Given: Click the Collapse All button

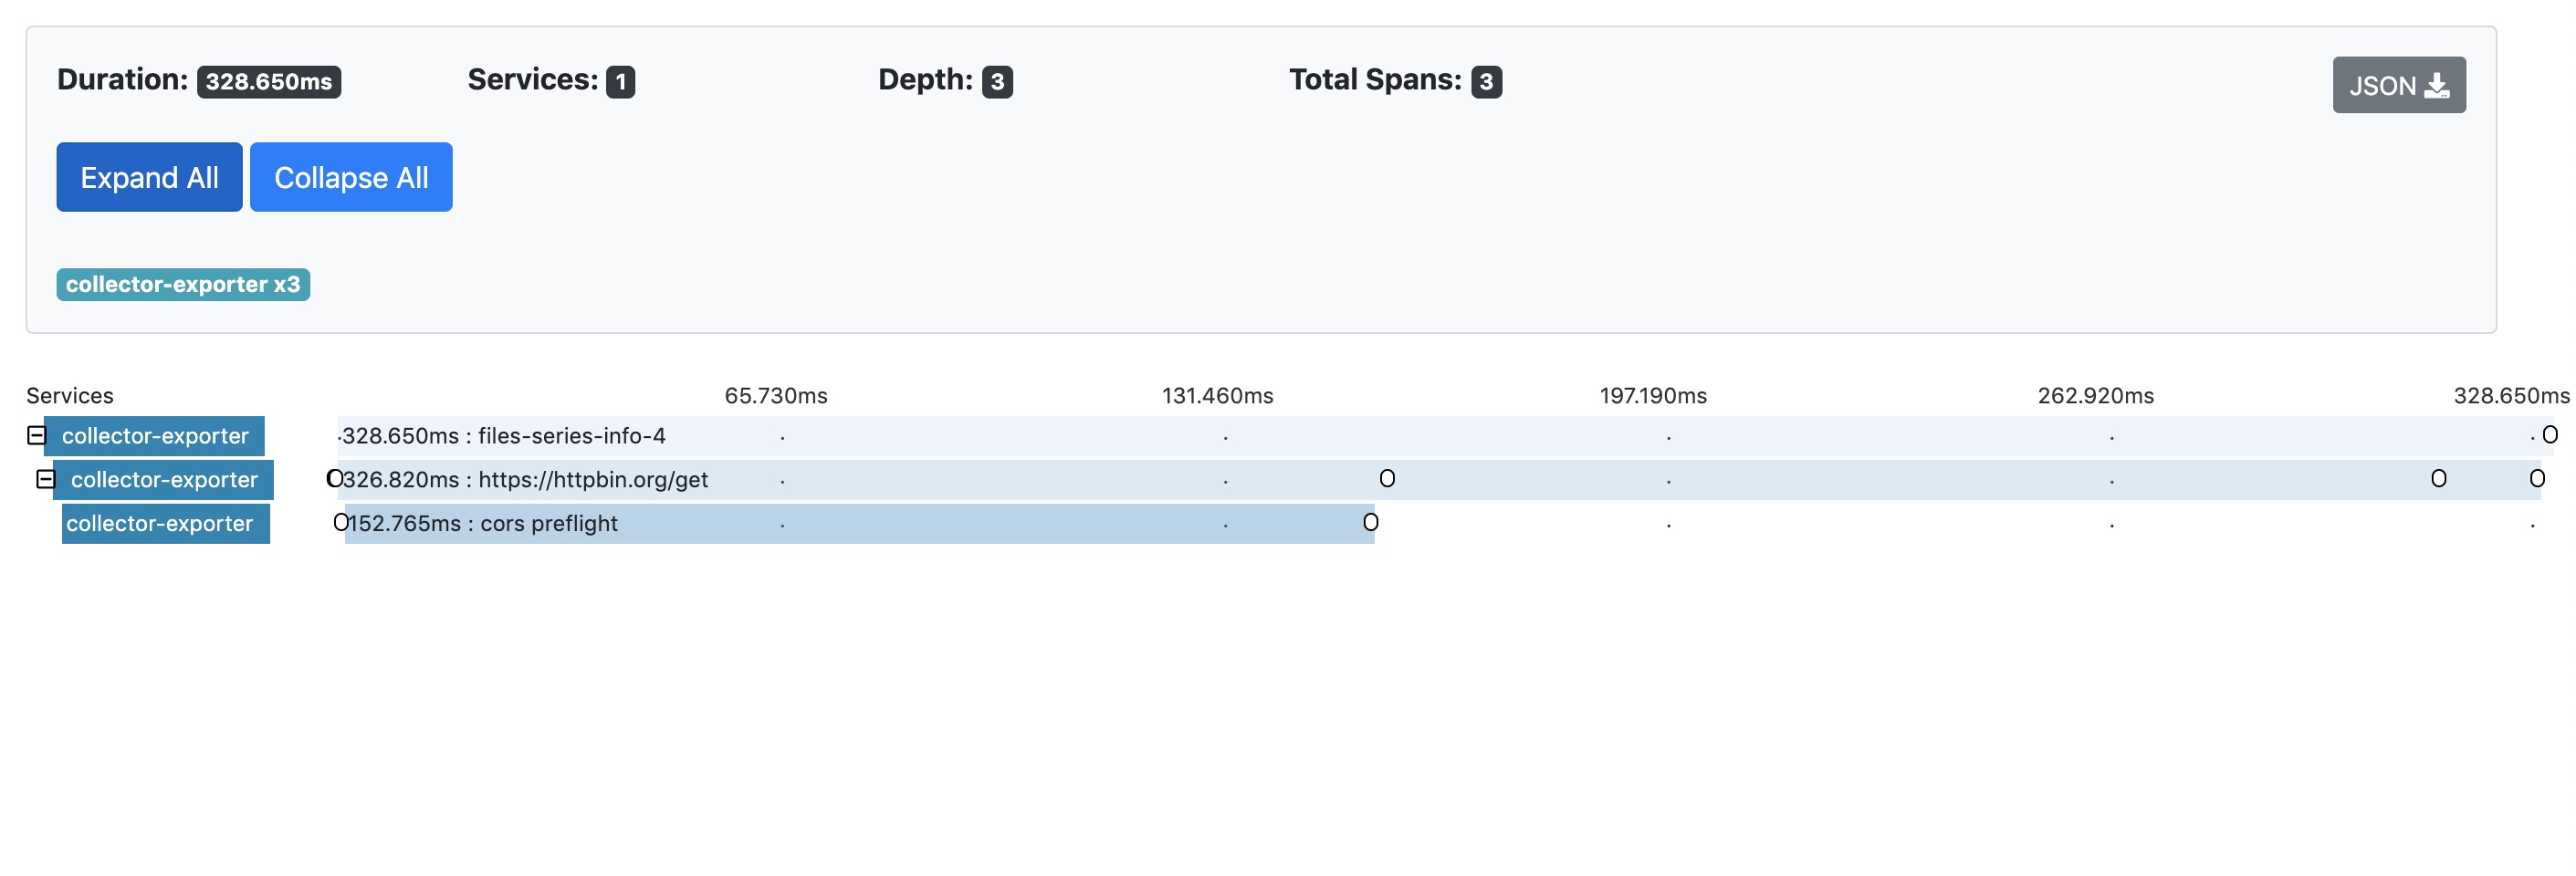Looking at the screenshot, I should point(351,177).
